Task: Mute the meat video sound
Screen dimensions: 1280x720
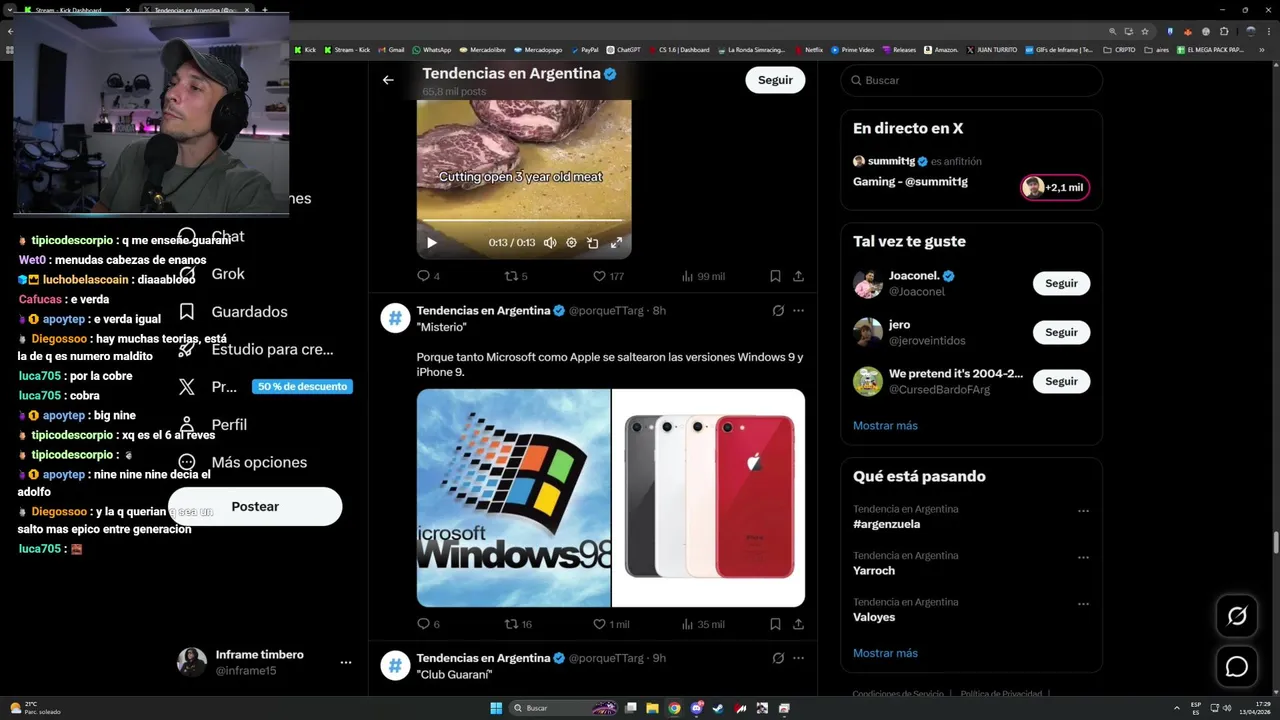Action: [550, 243]
